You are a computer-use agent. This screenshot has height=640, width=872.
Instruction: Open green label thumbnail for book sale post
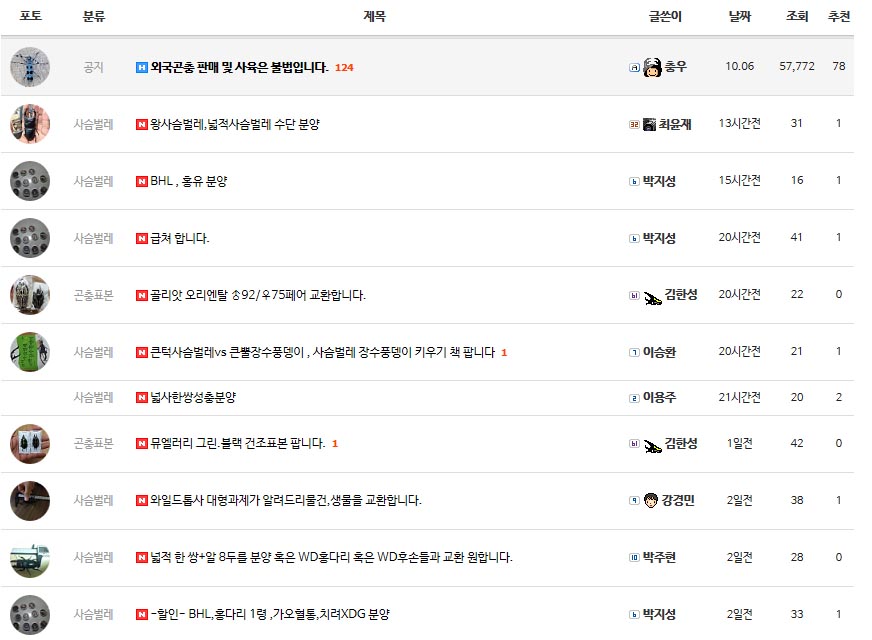[x=30, y=352]
